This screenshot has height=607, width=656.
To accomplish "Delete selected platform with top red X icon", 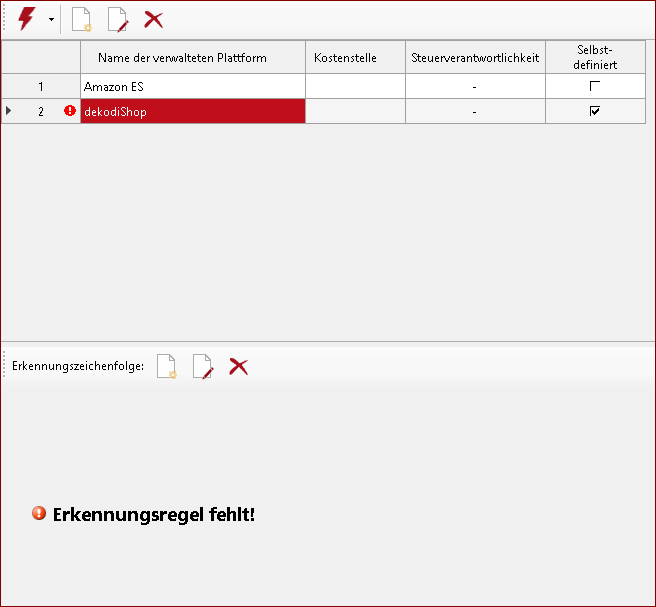I will point(154,19).
